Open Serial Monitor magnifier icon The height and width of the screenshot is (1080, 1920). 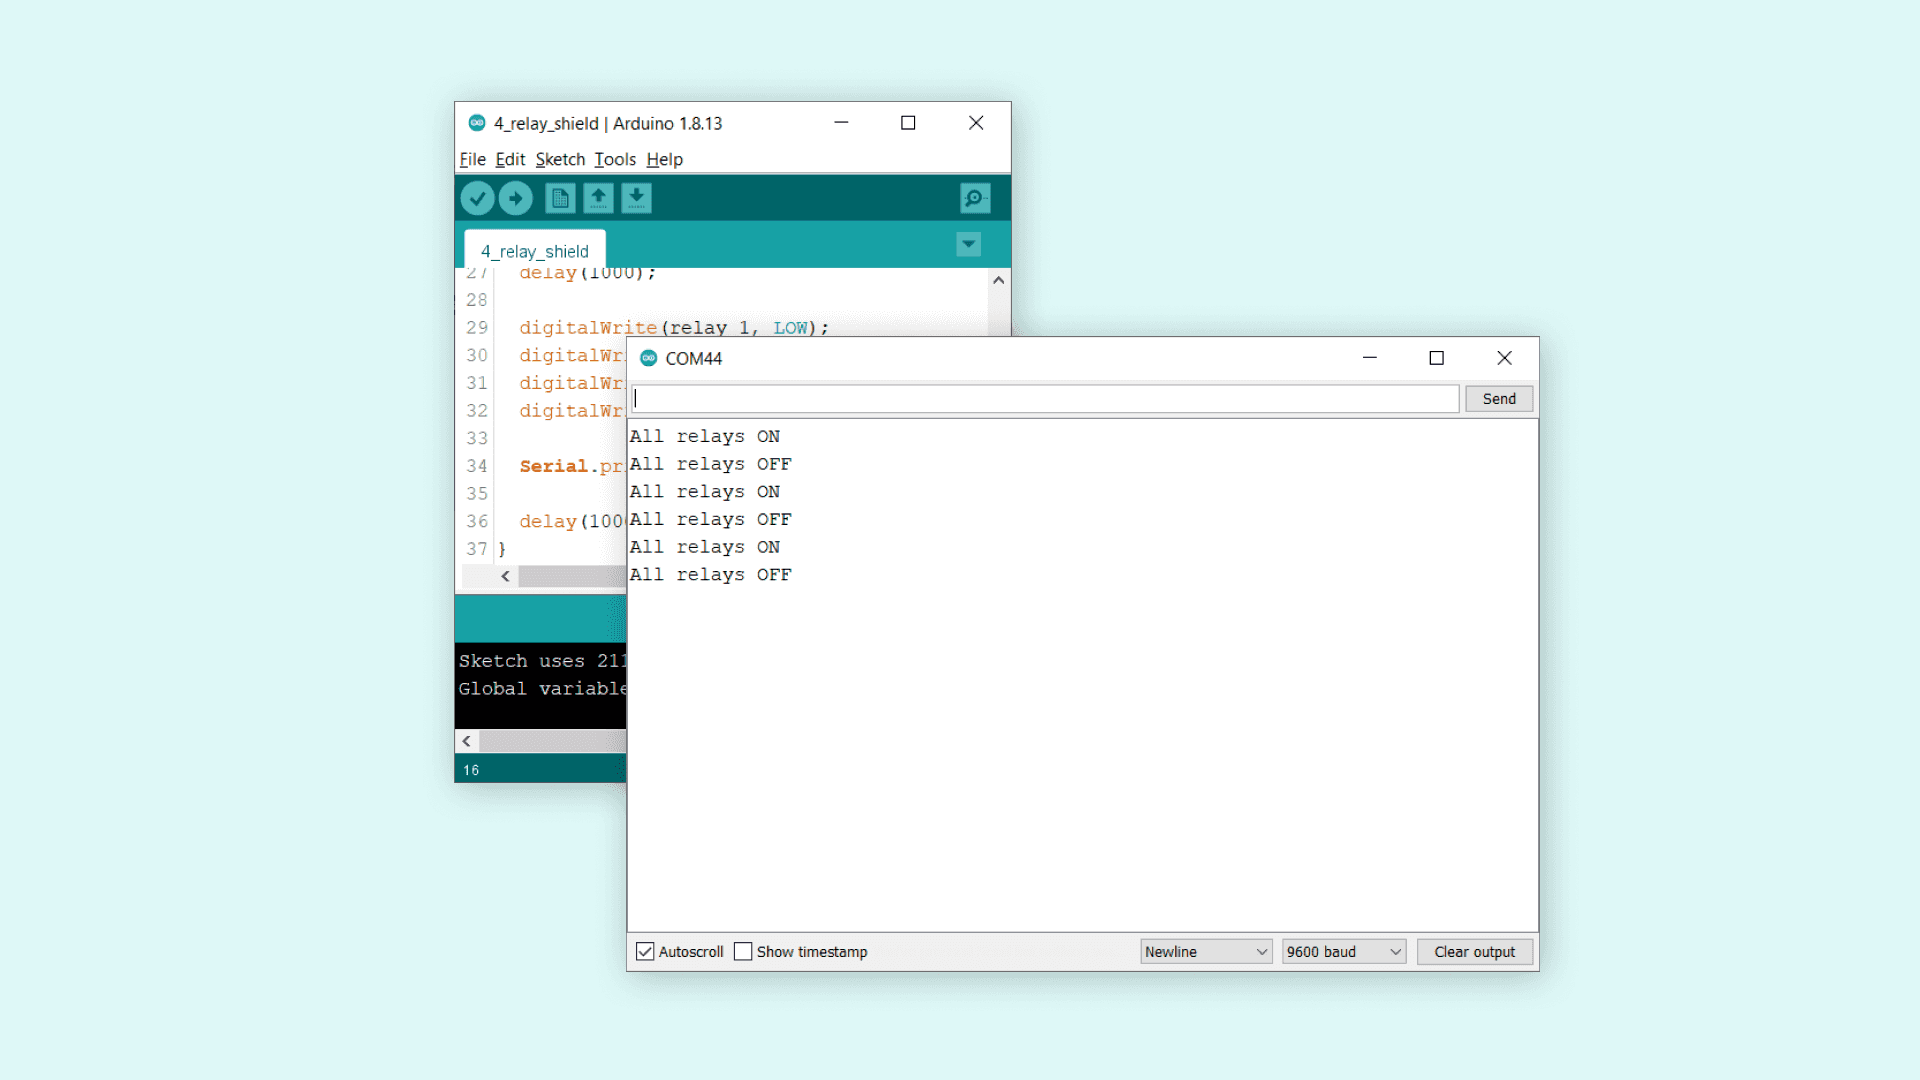pyautogui.click(x=974, y=198)
